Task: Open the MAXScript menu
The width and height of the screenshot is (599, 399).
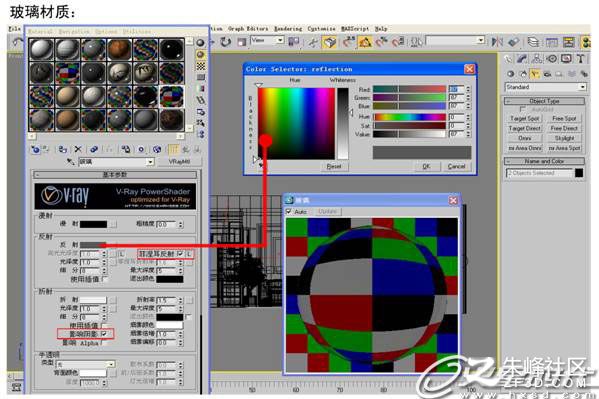Action: pos(355,29)
